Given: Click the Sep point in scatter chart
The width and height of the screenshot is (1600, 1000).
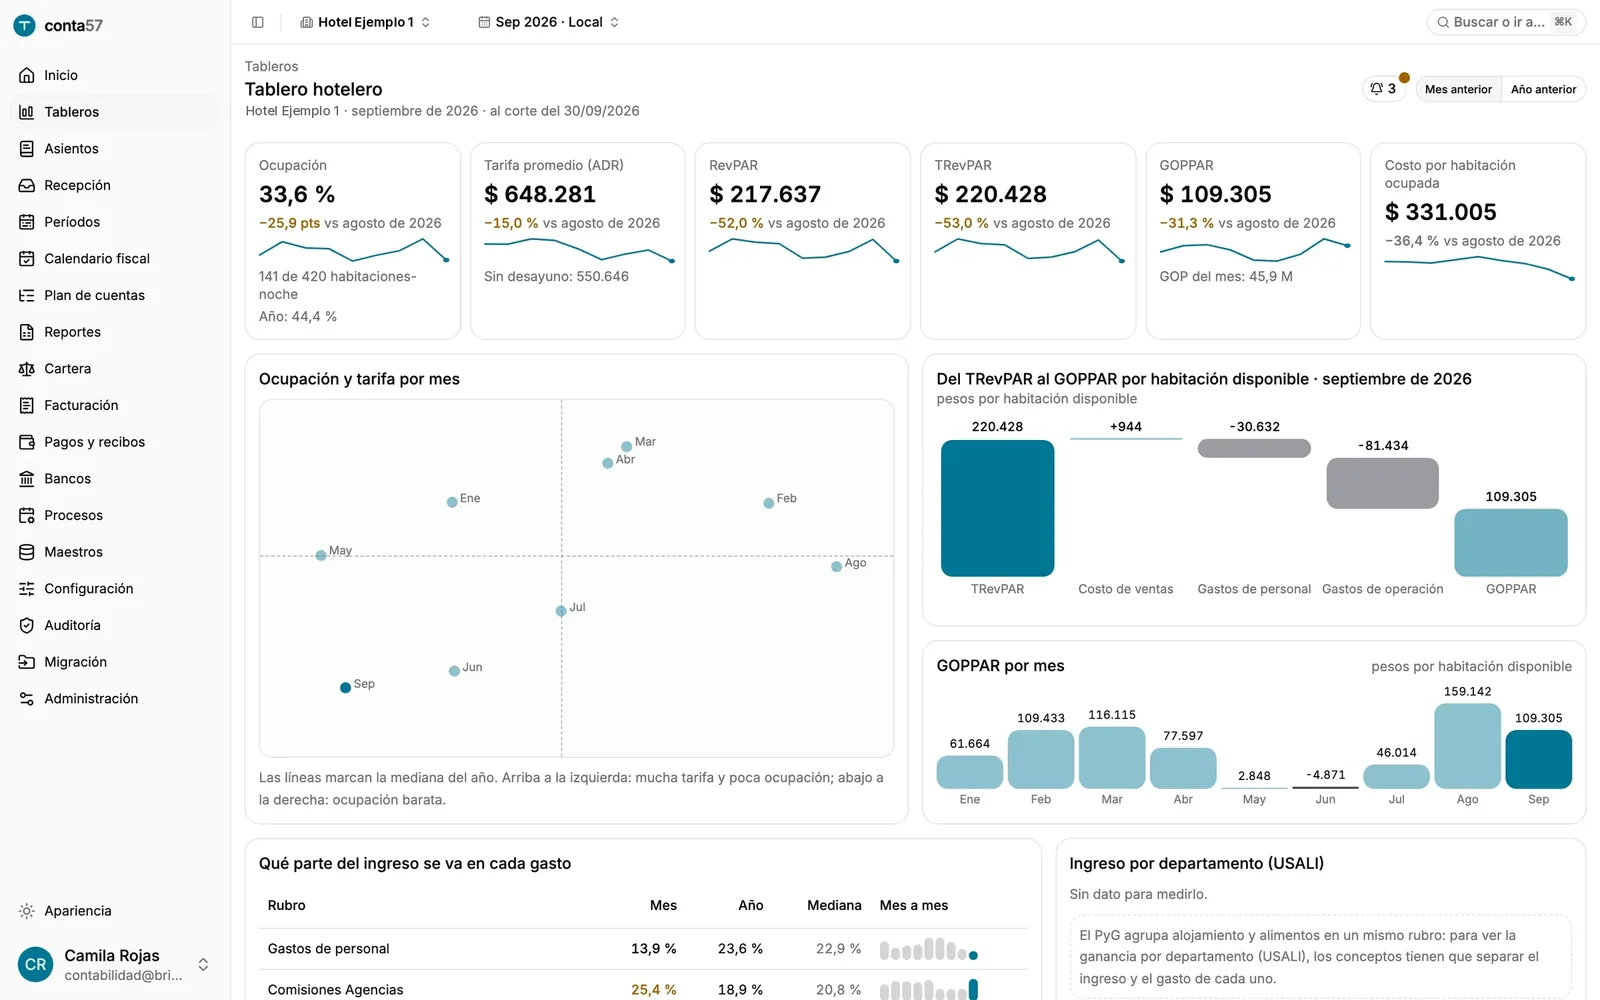Looking at the screenshot, I should pos(345,687).
